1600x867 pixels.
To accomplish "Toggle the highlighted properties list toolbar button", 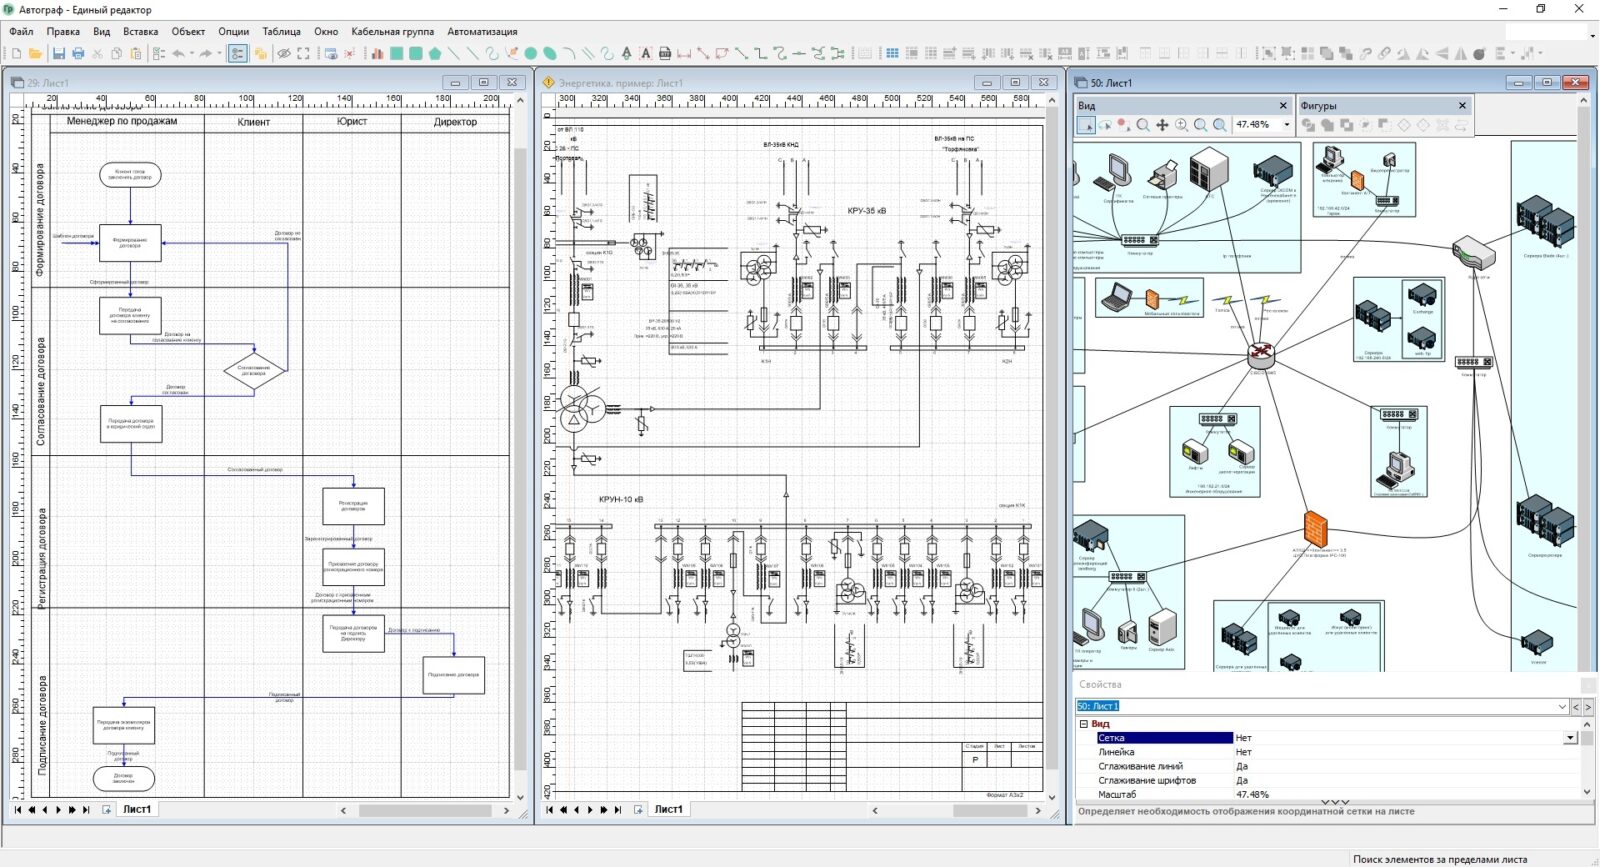I will pos(238,54).
